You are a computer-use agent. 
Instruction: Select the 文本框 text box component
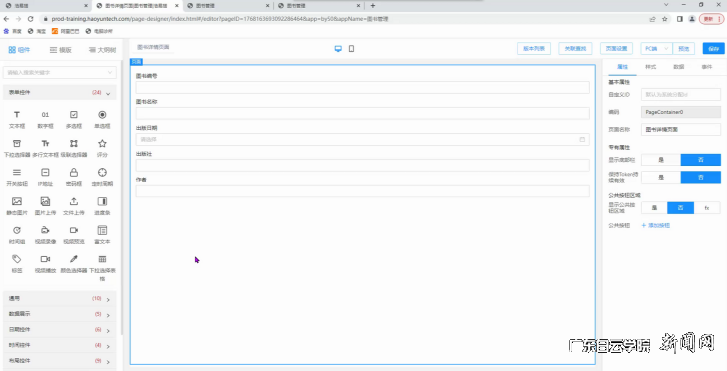click(17, 119)
